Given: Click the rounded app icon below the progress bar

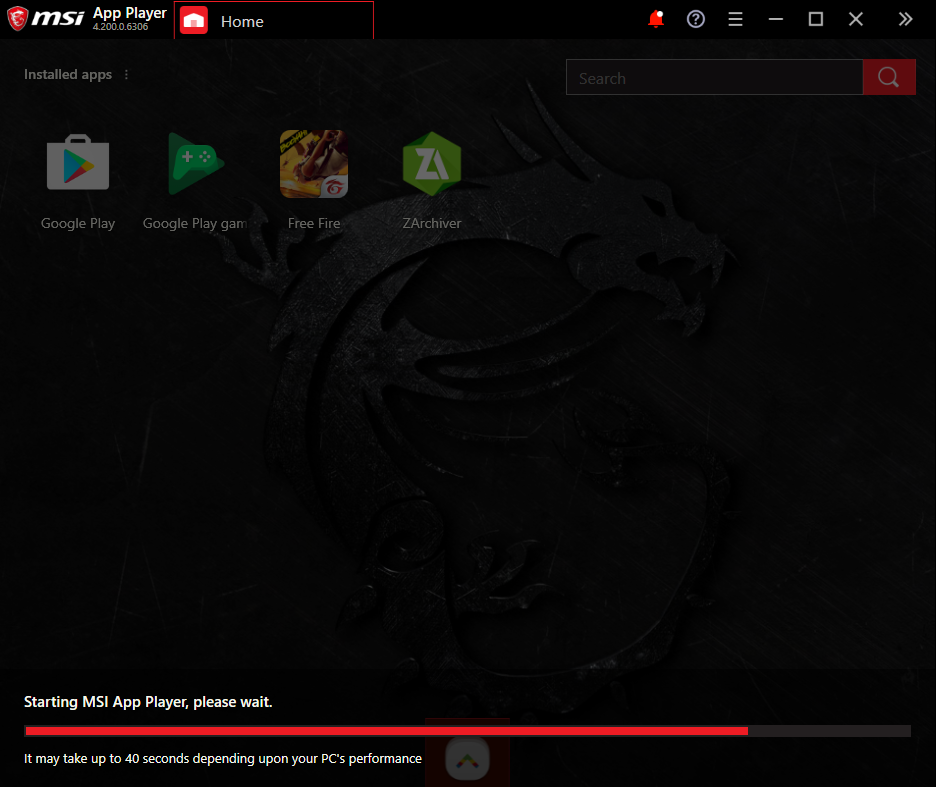Looking at the screenshot, I should coord(467,758).
